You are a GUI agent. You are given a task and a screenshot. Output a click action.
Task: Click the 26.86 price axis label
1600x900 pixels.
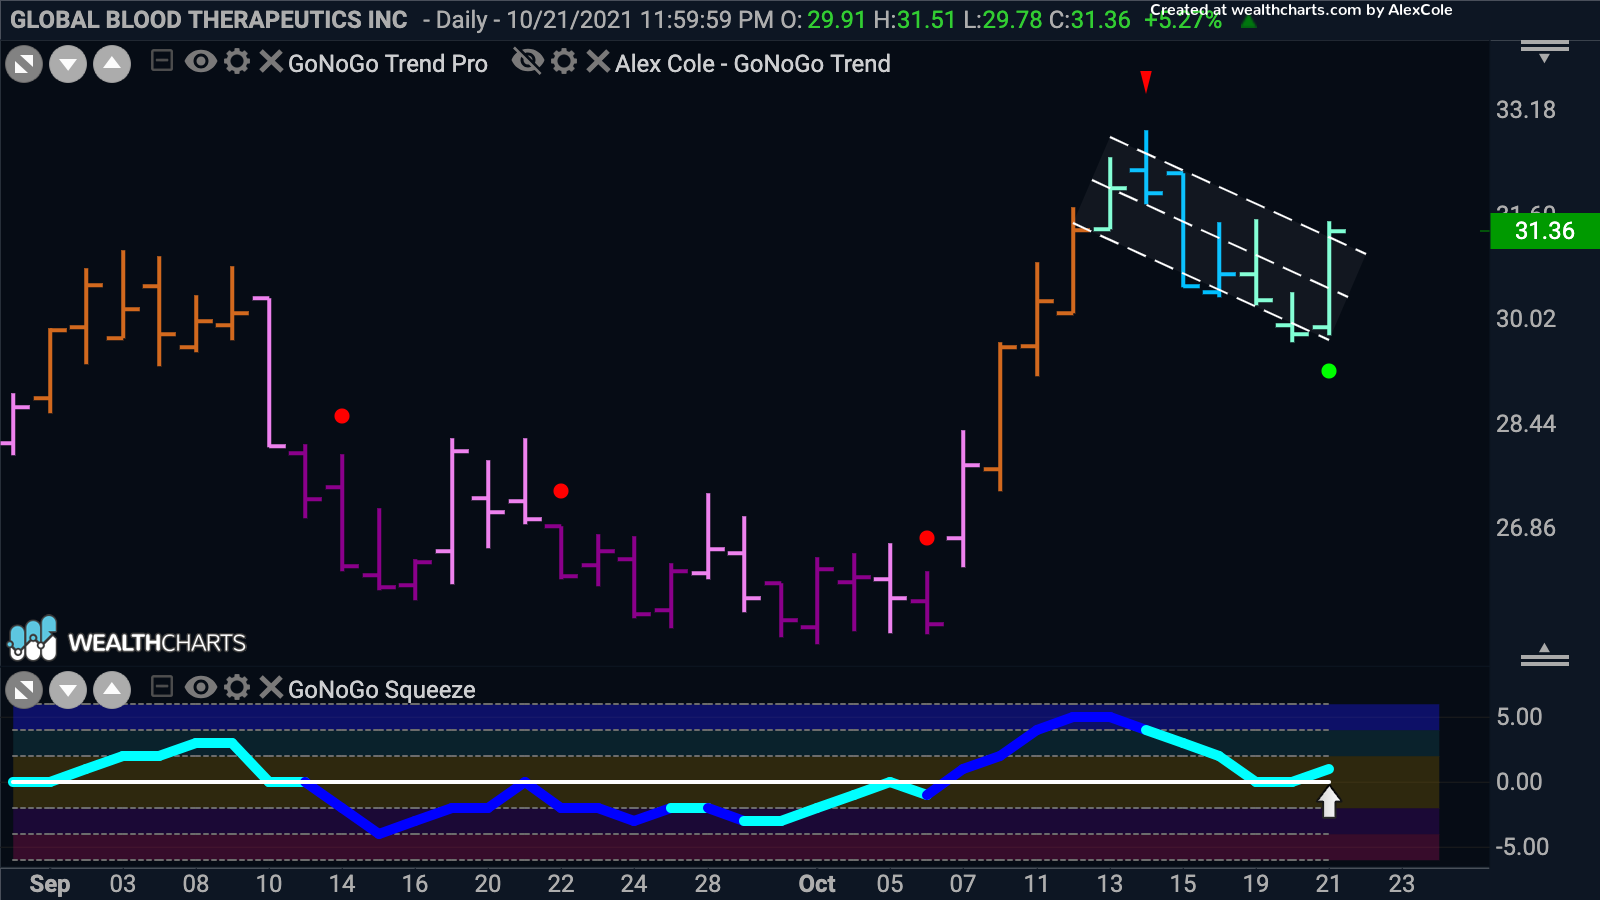(1526, 528)
